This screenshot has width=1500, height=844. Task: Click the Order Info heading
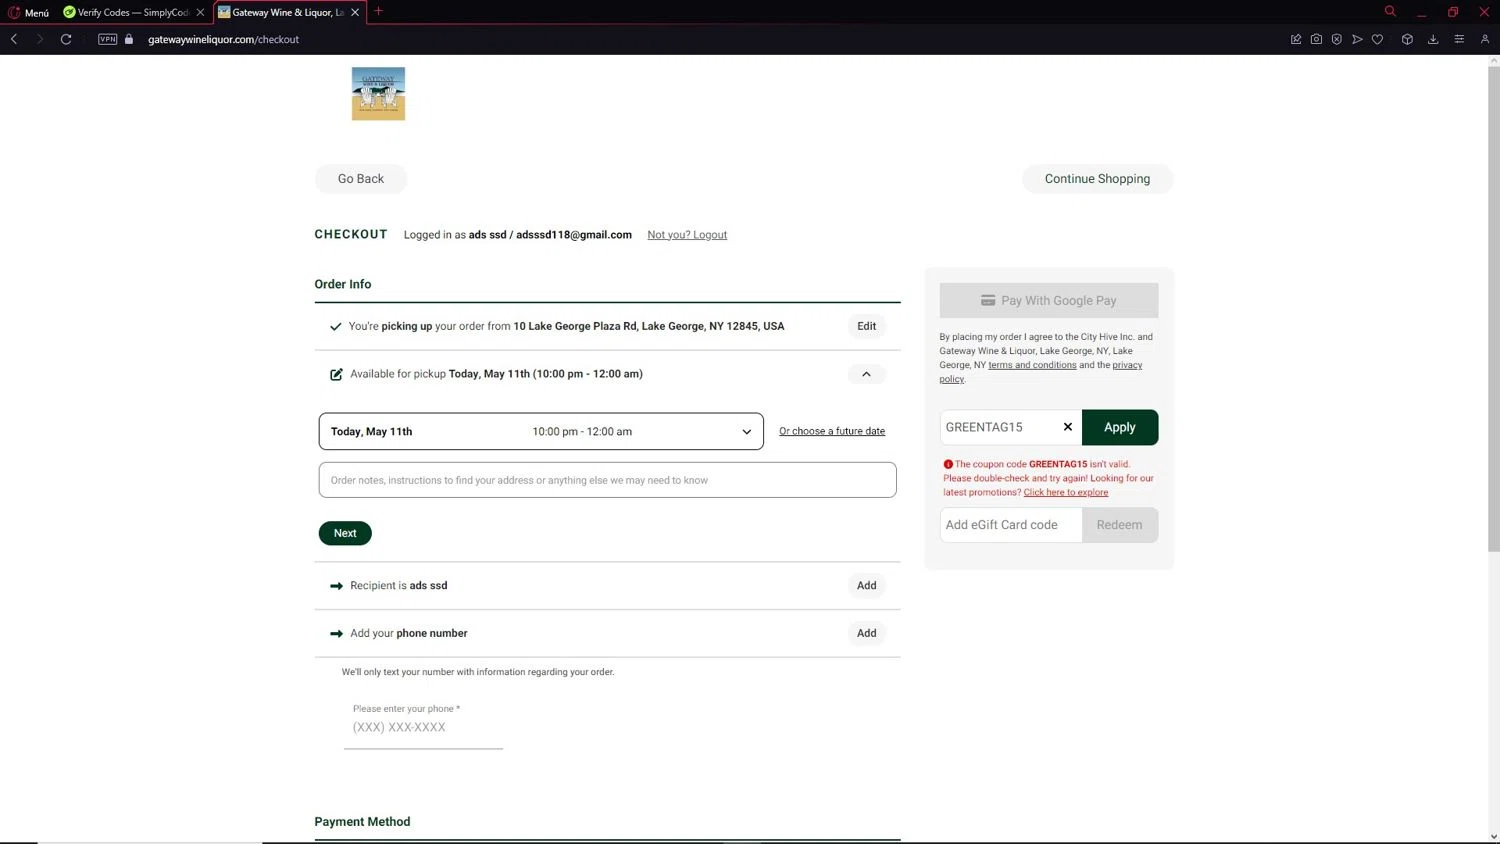(343, 284)
